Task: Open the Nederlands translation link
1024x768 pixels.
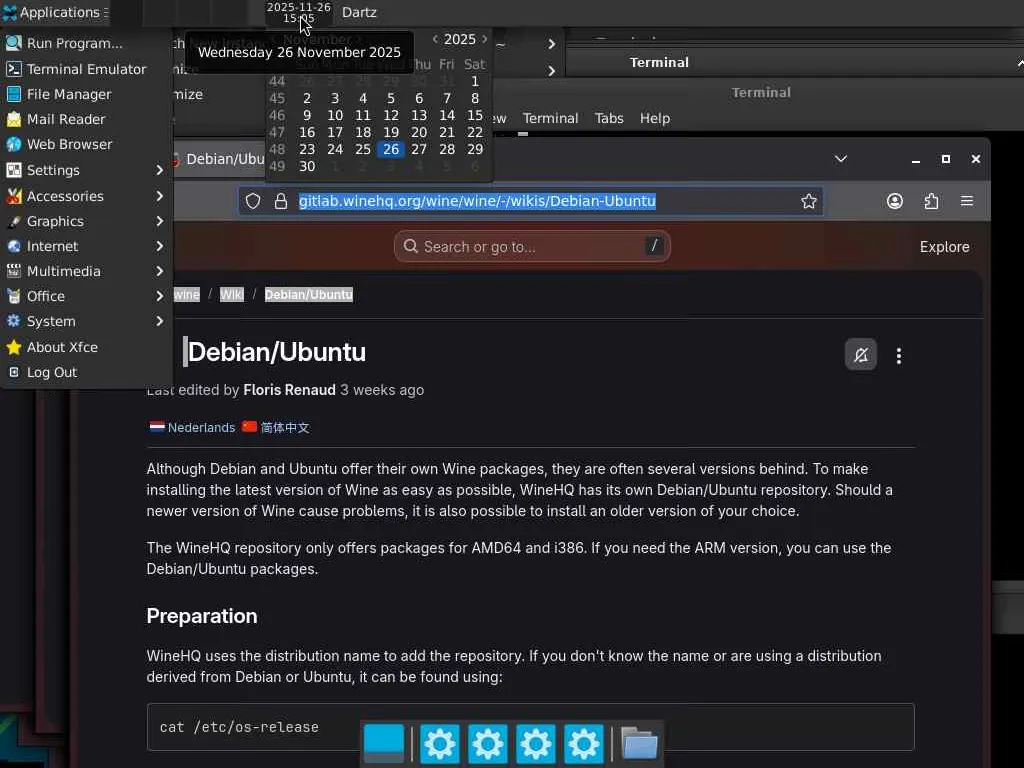Action: [x=201, y=427]
